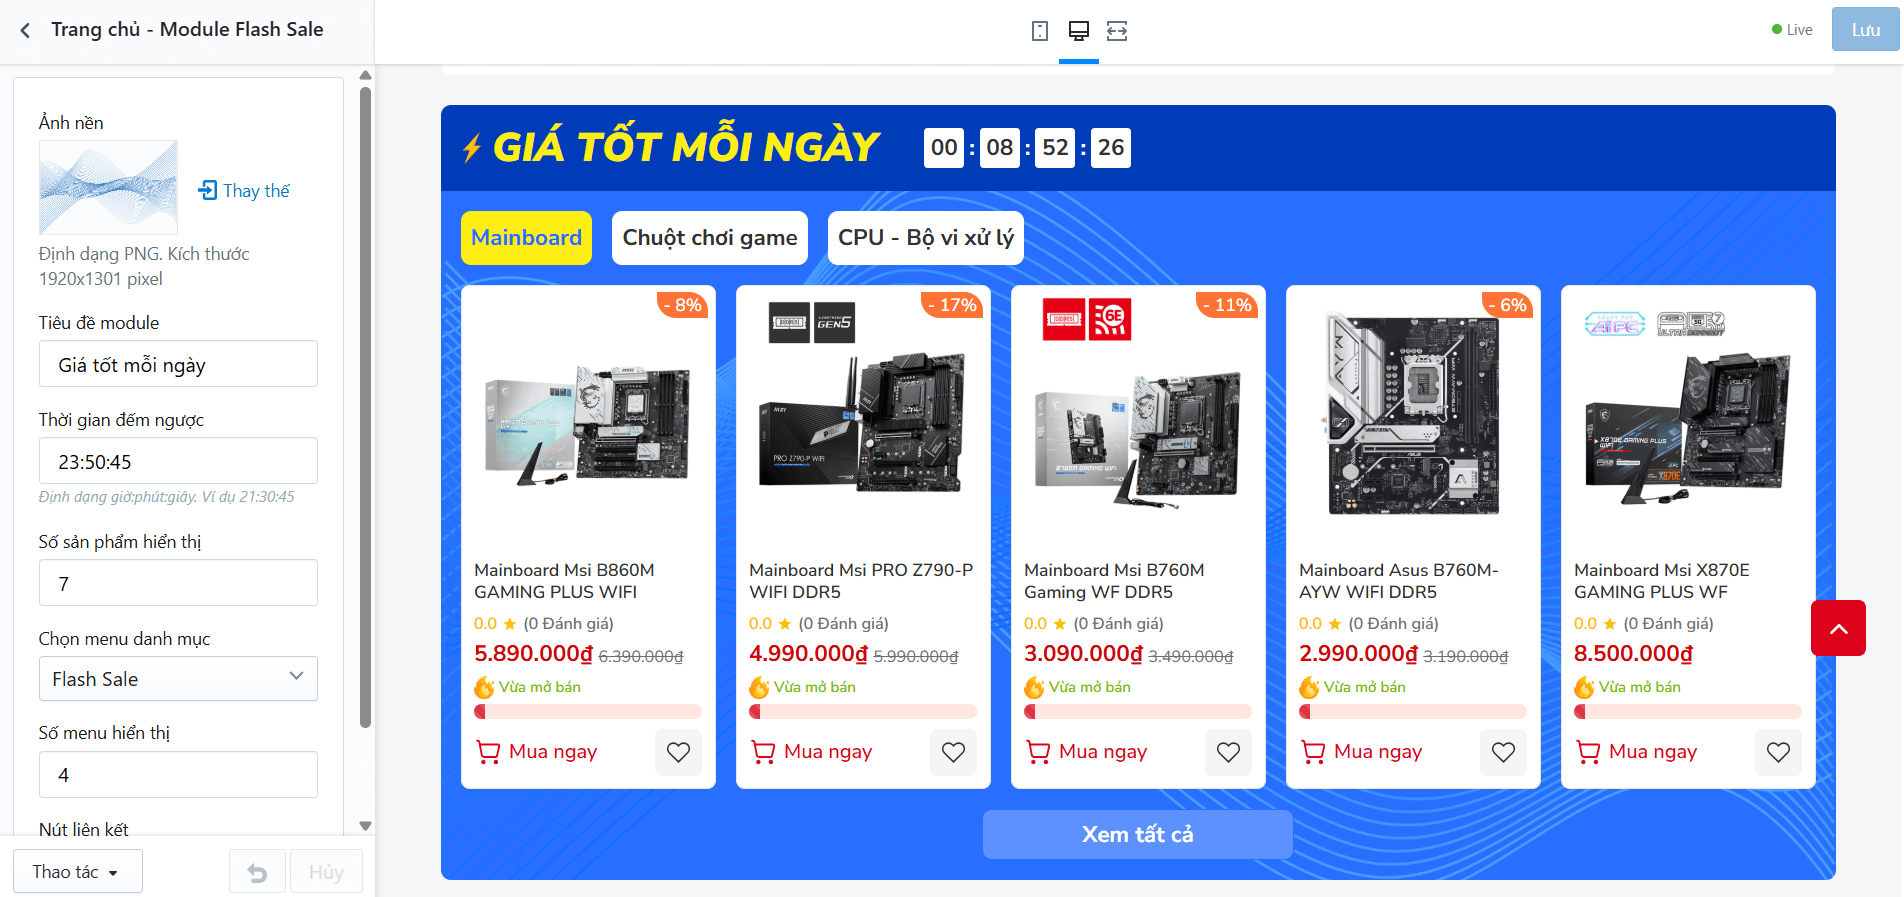Click the -11% discount badge
1904x897 pixels.
point(1226,305)
